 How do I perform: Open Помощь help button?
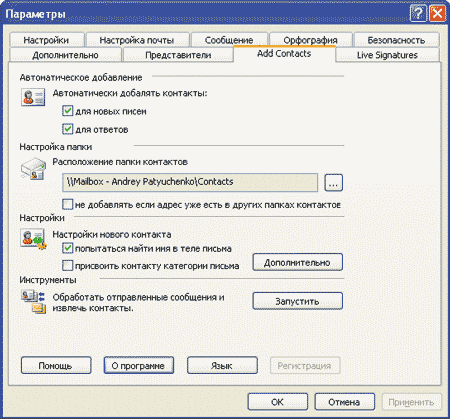pos(56,365)
